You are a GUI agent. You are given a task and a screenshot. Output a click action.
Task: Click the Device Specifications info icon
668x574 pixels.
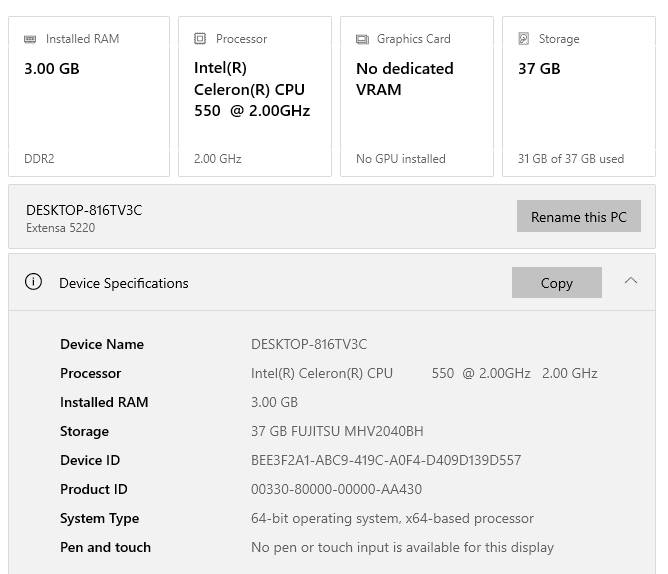click(x=33, y=282)
